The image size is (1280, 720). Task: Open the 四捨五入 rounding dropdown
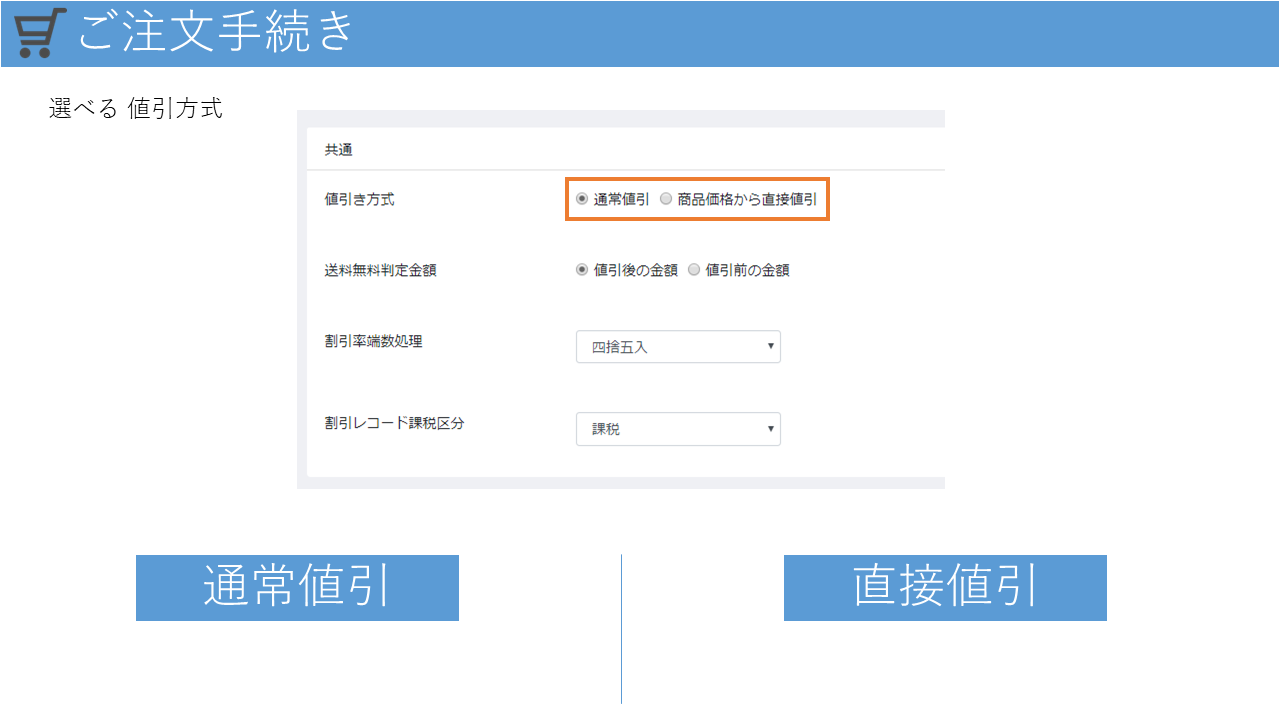[x=678, y=346]
